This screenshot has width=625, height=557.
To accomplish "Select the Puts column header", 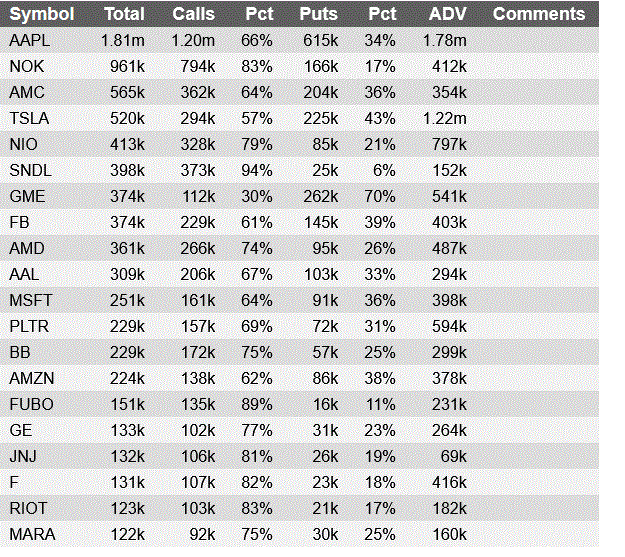I will pyautogui.click(x=318, y=14).
